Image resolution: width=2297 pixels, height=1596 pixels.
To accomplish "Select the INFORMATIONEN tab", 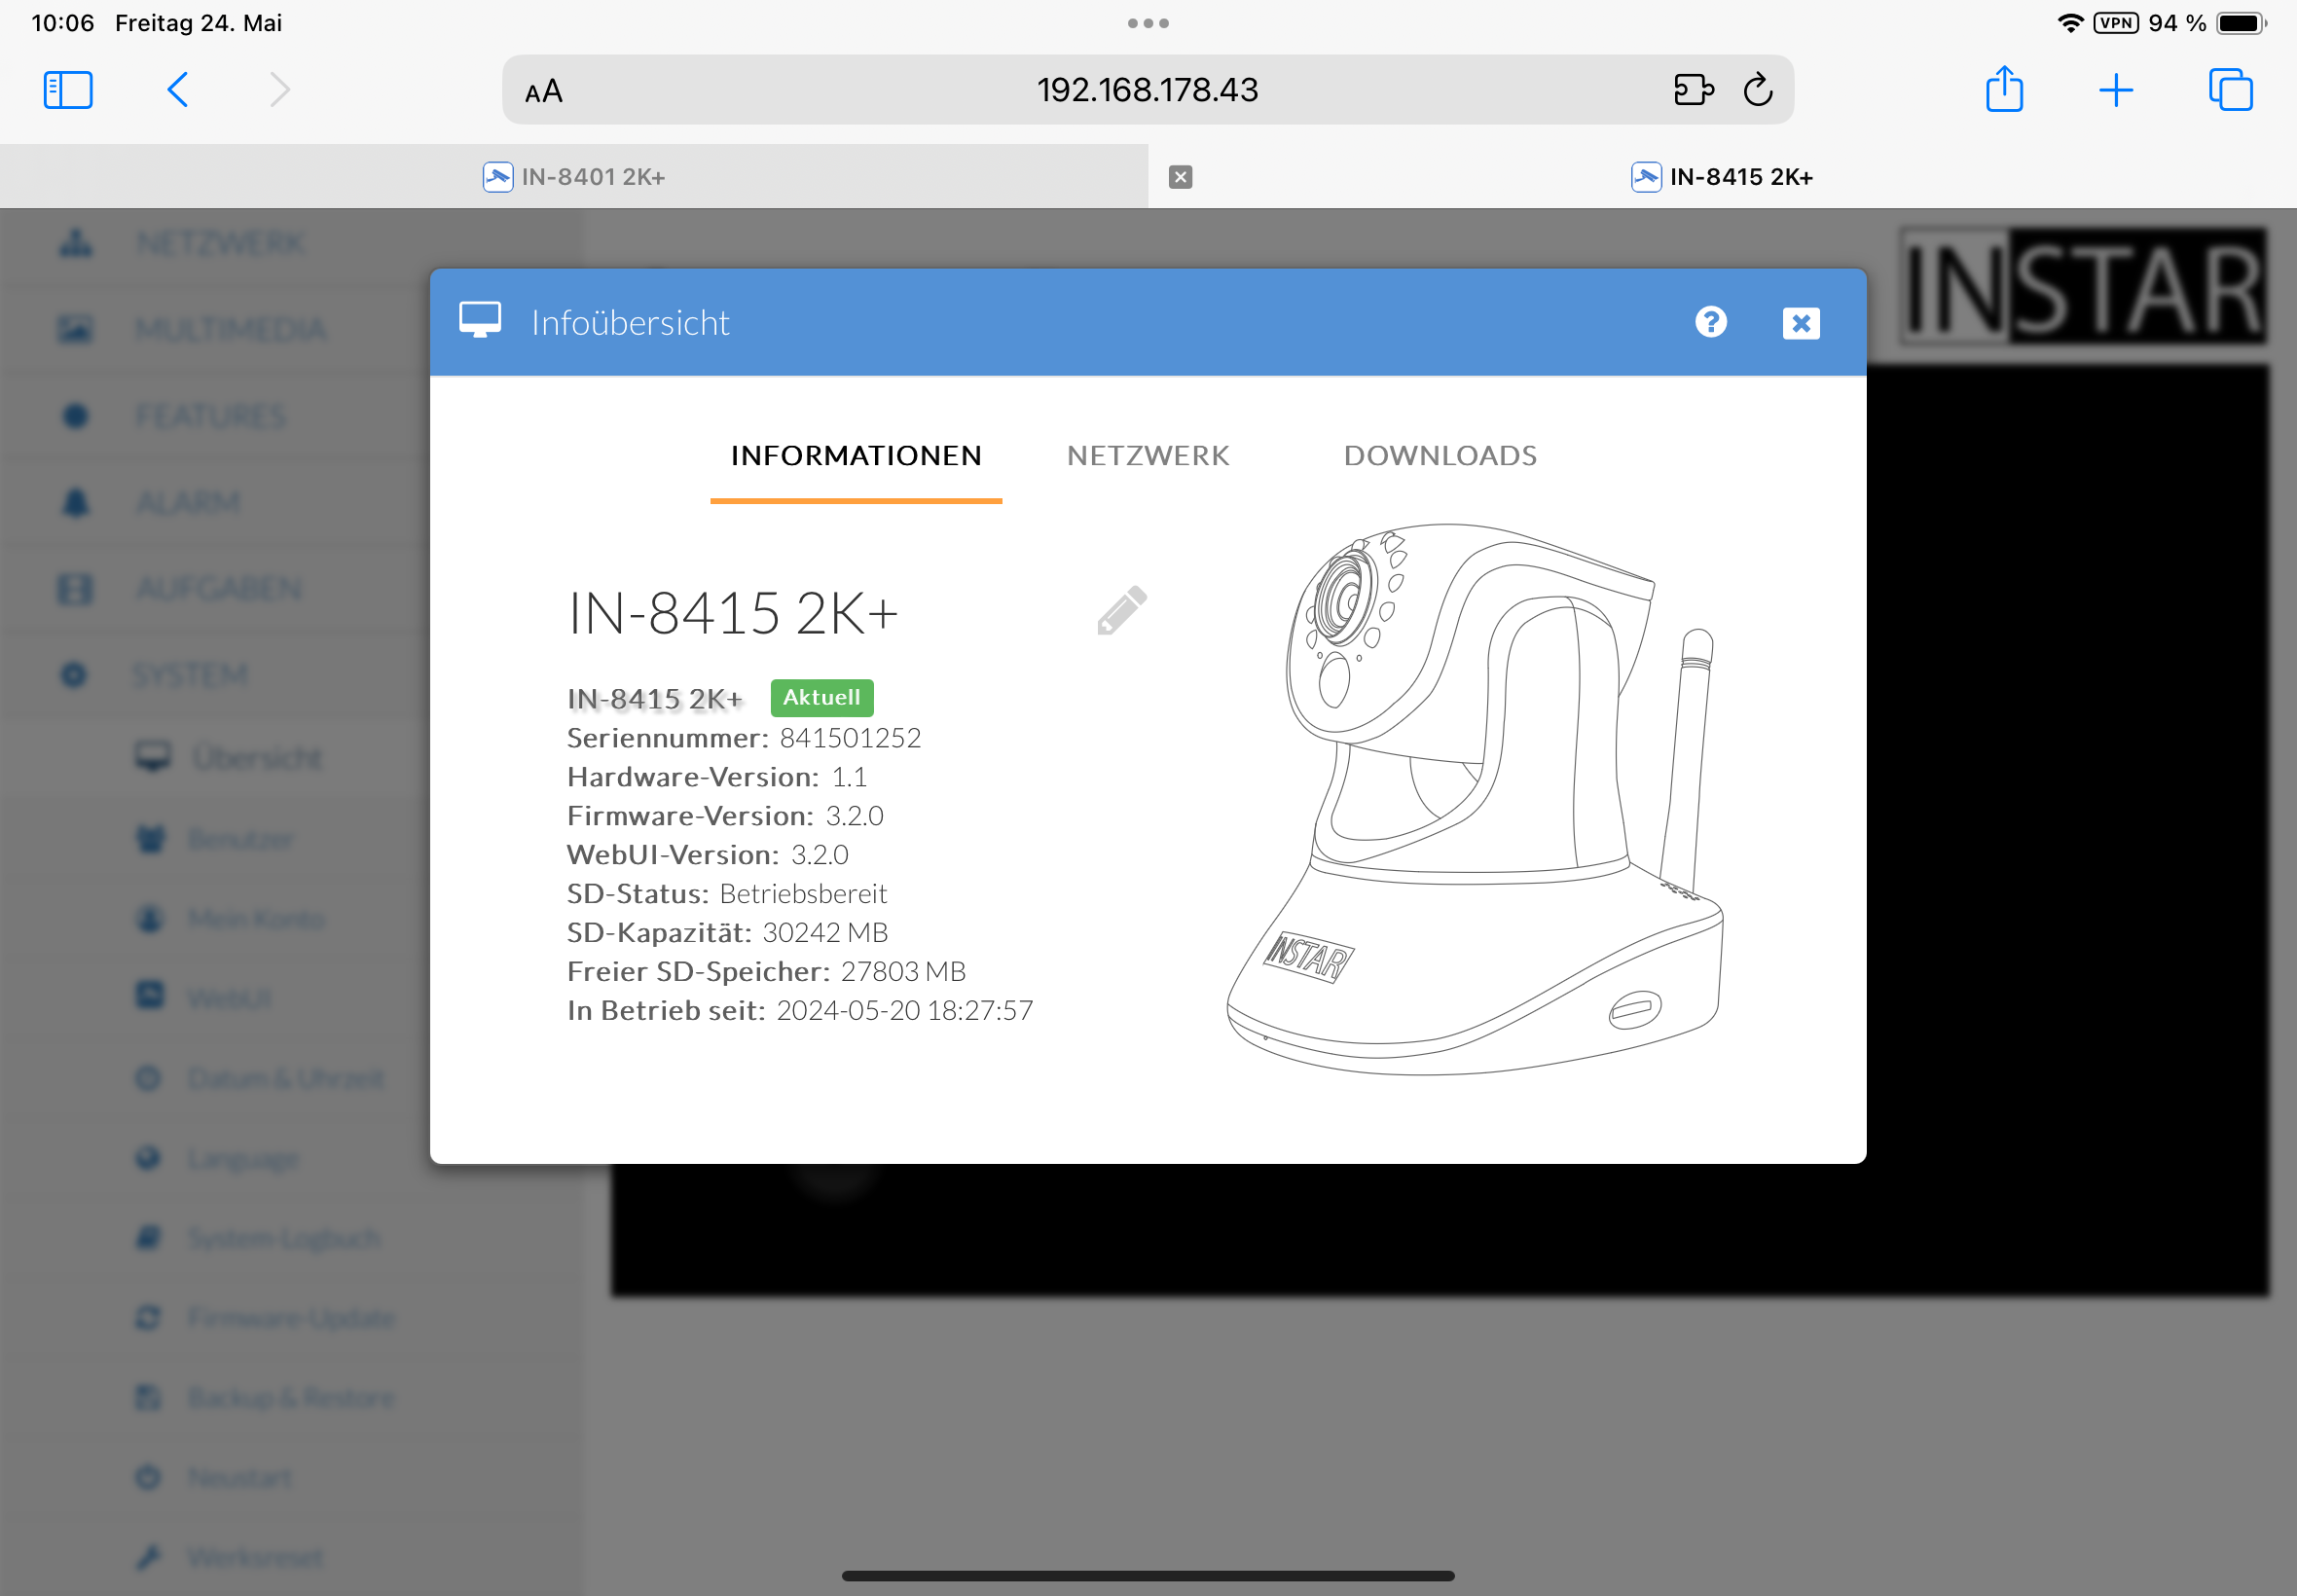I will (856, 456).
